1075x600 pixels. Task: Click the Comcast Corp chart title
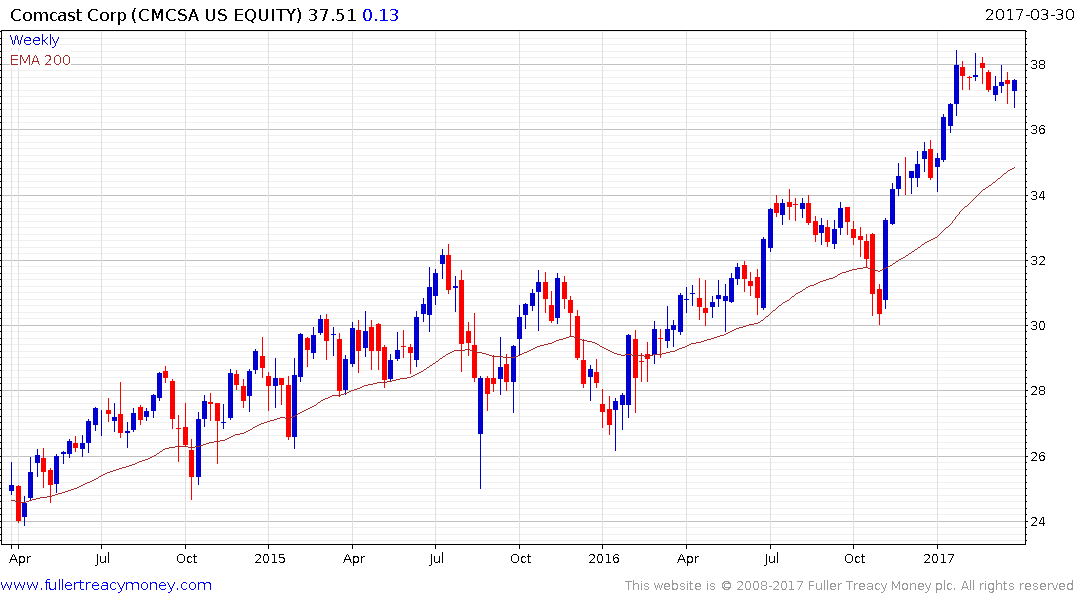[156, 15]
